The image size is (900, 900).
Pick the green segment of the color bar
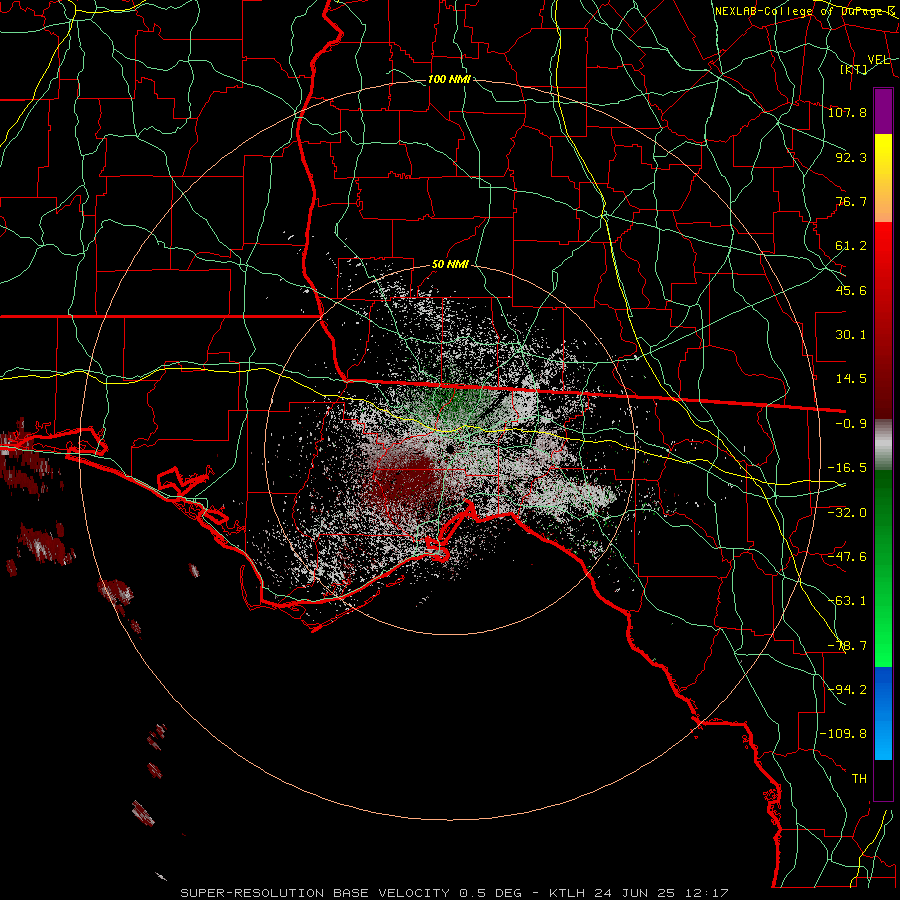[x=883, y=568]
